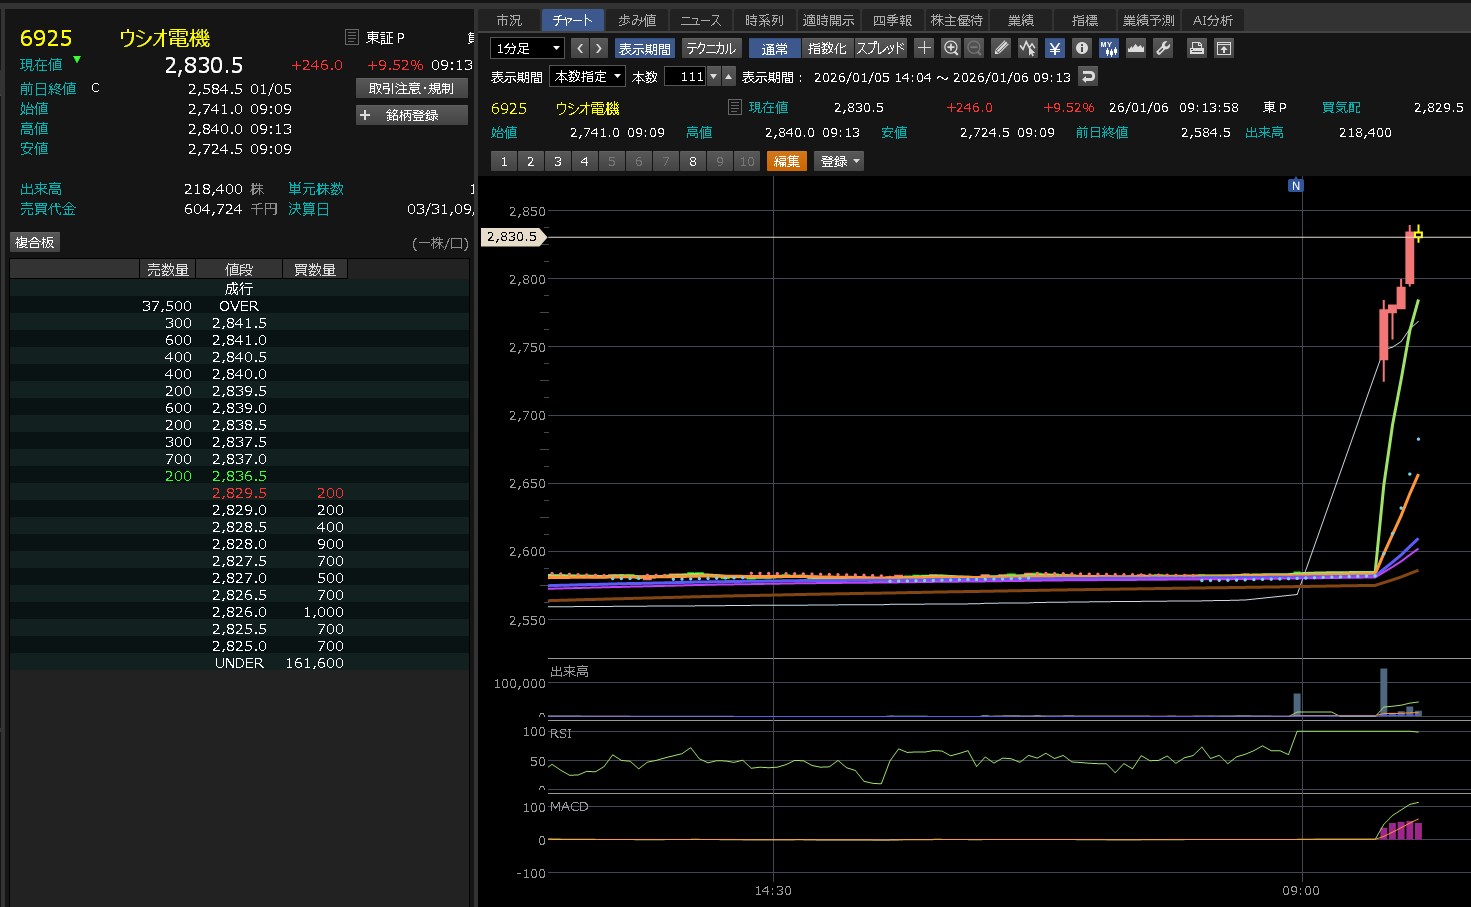Viewport: 1471px width, 907px height.
Task: Click the reset display period arrow icon
Action: point(1088,76)
